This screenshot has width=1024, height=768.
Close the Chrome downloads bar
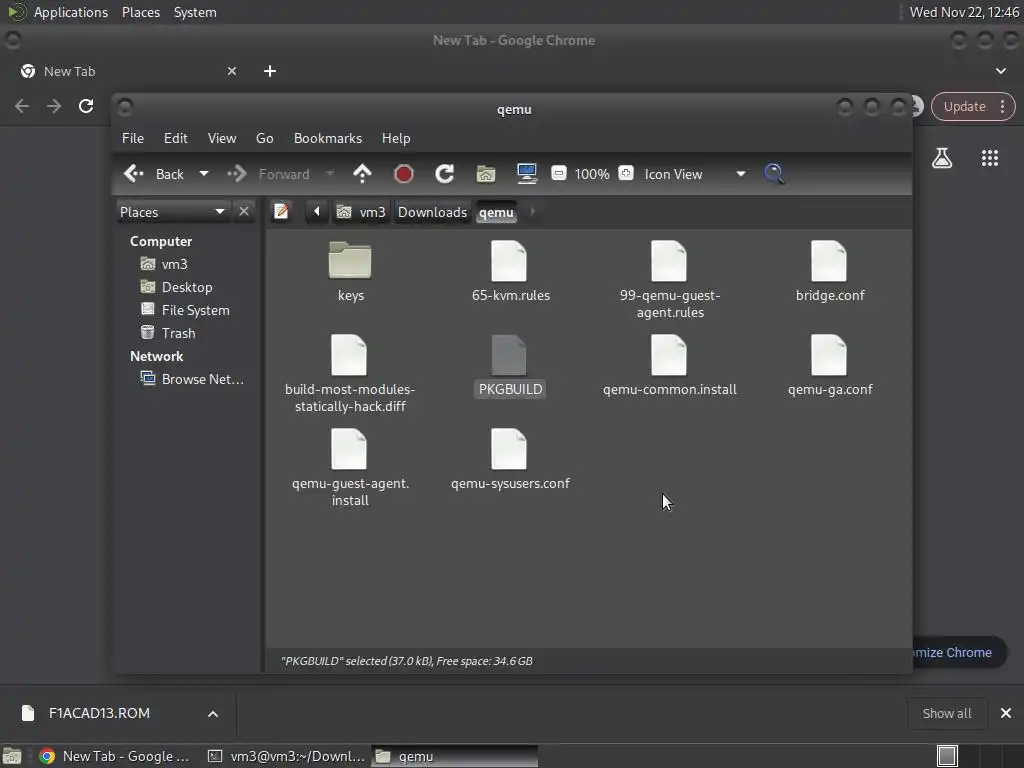point(1006,714)
